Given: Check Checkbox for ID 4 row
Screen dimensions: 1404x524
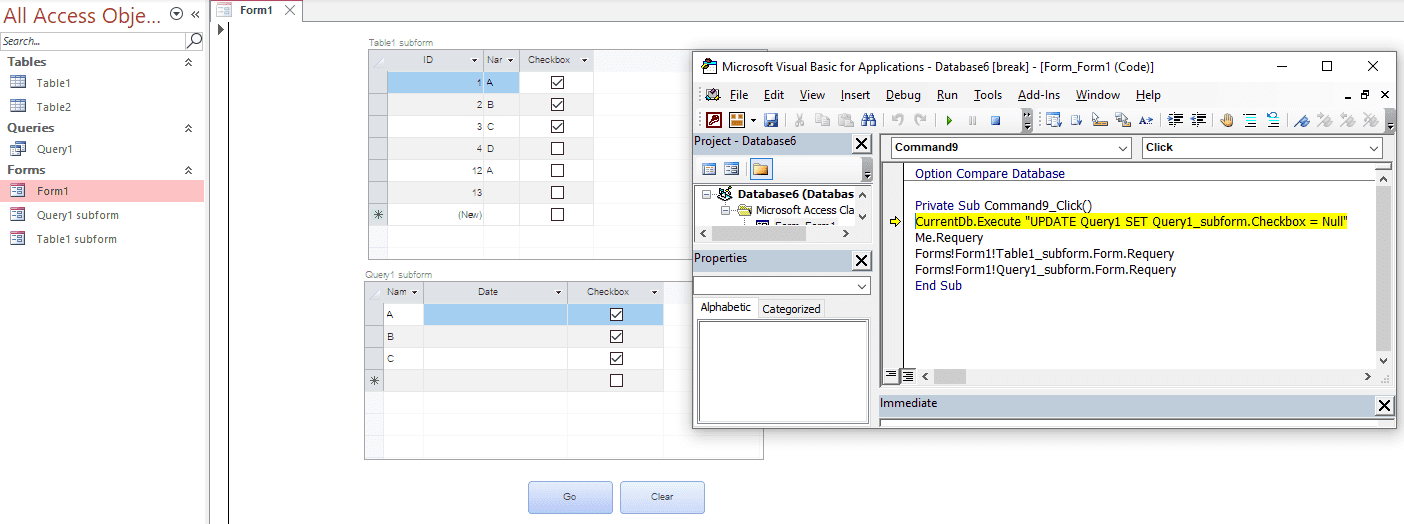Looking at the screenshot, I should [x=557, y=148].
